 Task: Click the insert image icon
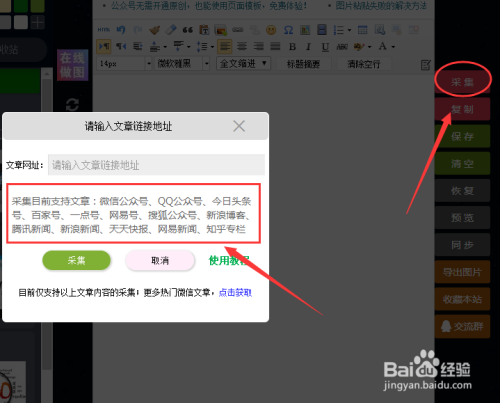(x=221, y=30)
